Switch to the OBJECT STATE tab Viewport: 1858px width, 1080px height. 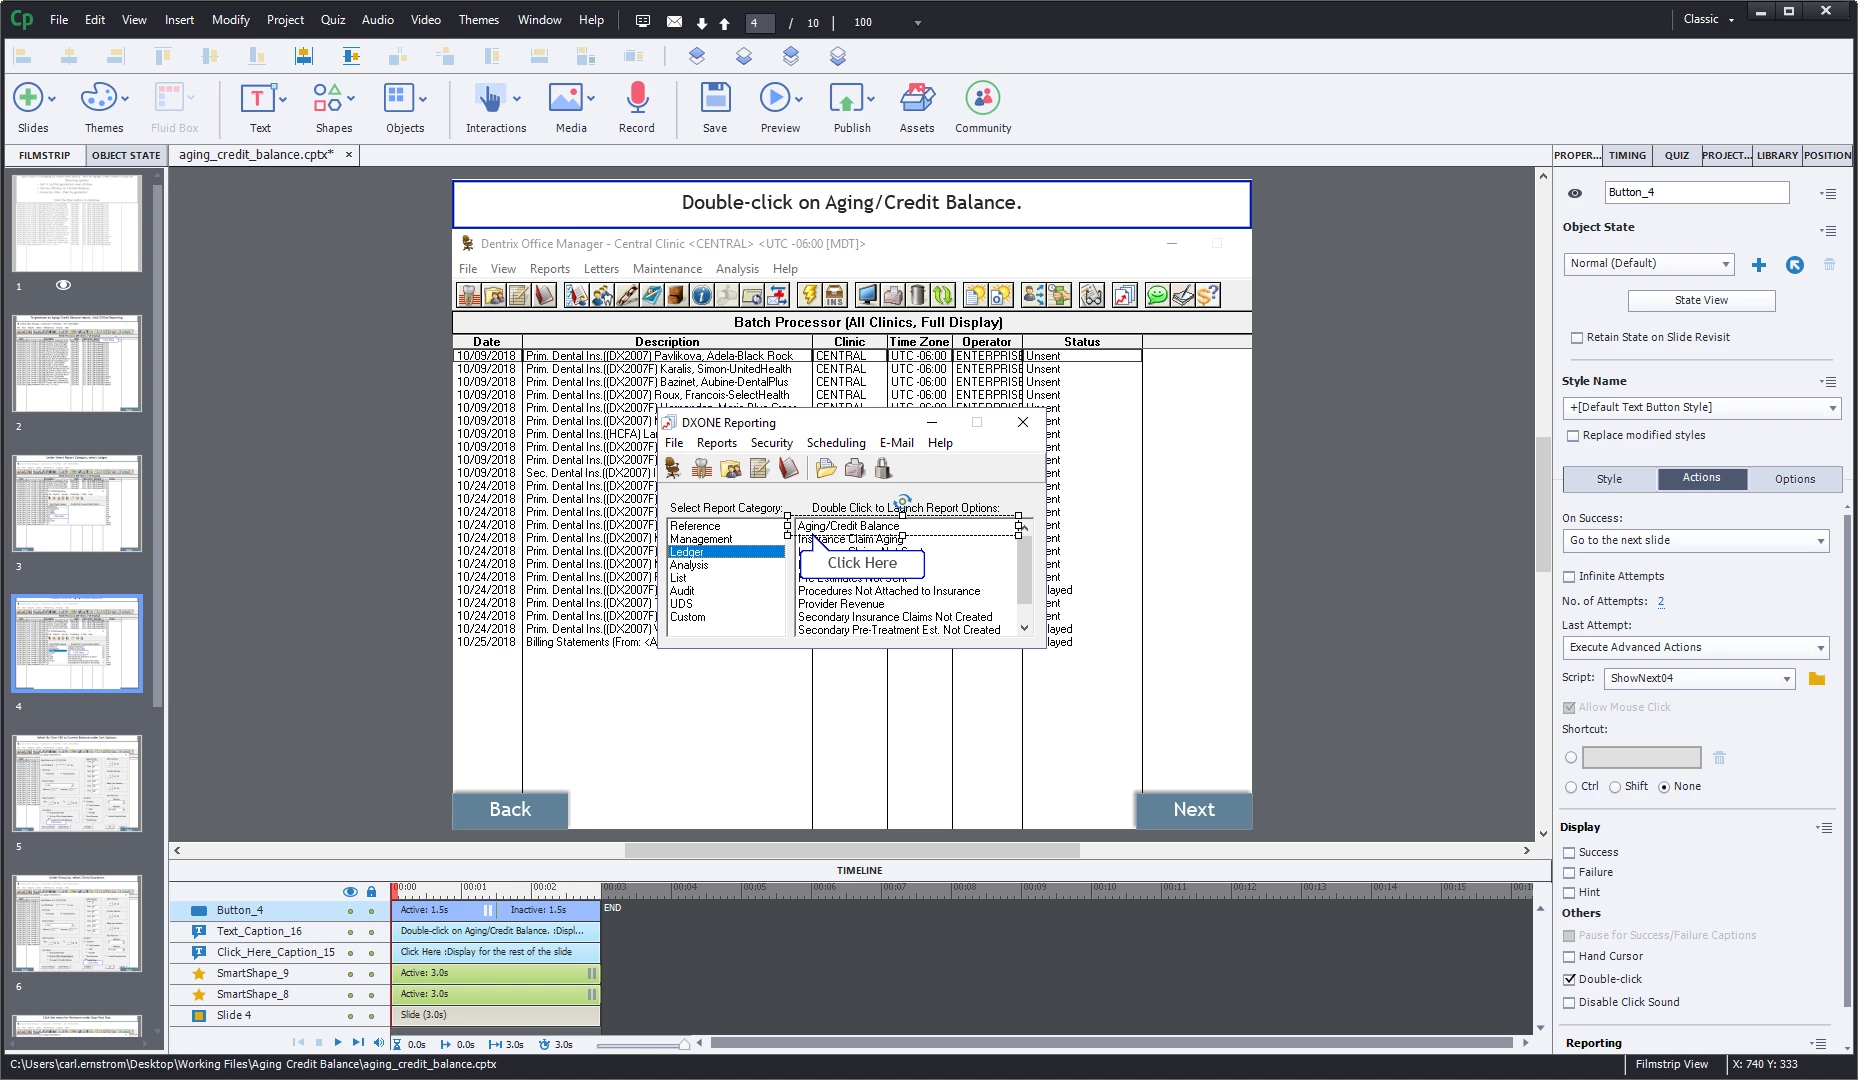[126, 156]
